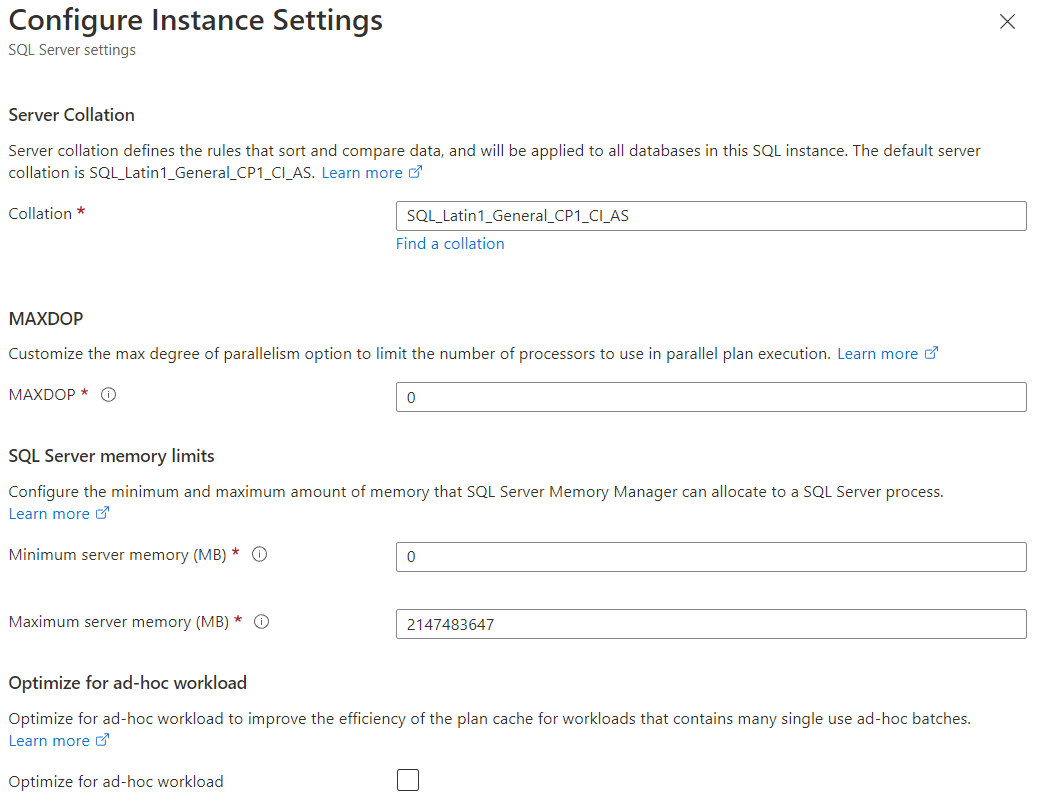The image size is (1037, 808).
Task: Click the Maximum server memory info icon
Action: [x=262, y=622]
